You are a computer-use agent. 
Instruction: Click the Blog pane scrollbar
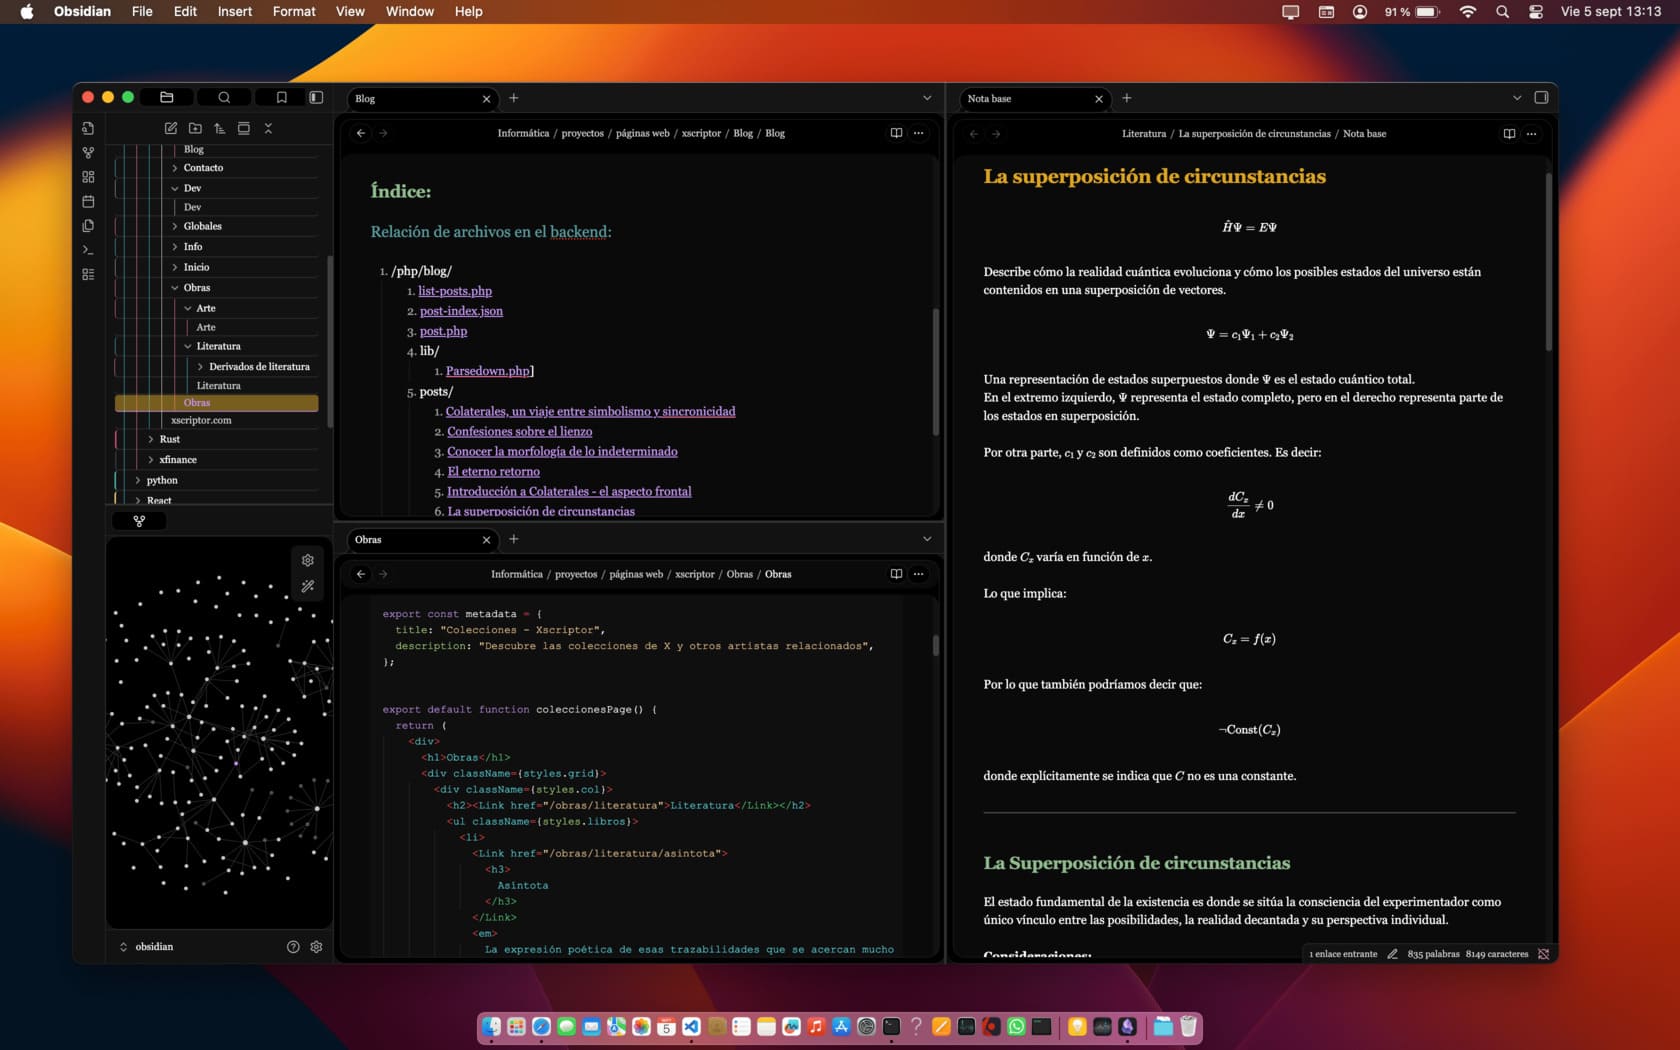point(936,372)
